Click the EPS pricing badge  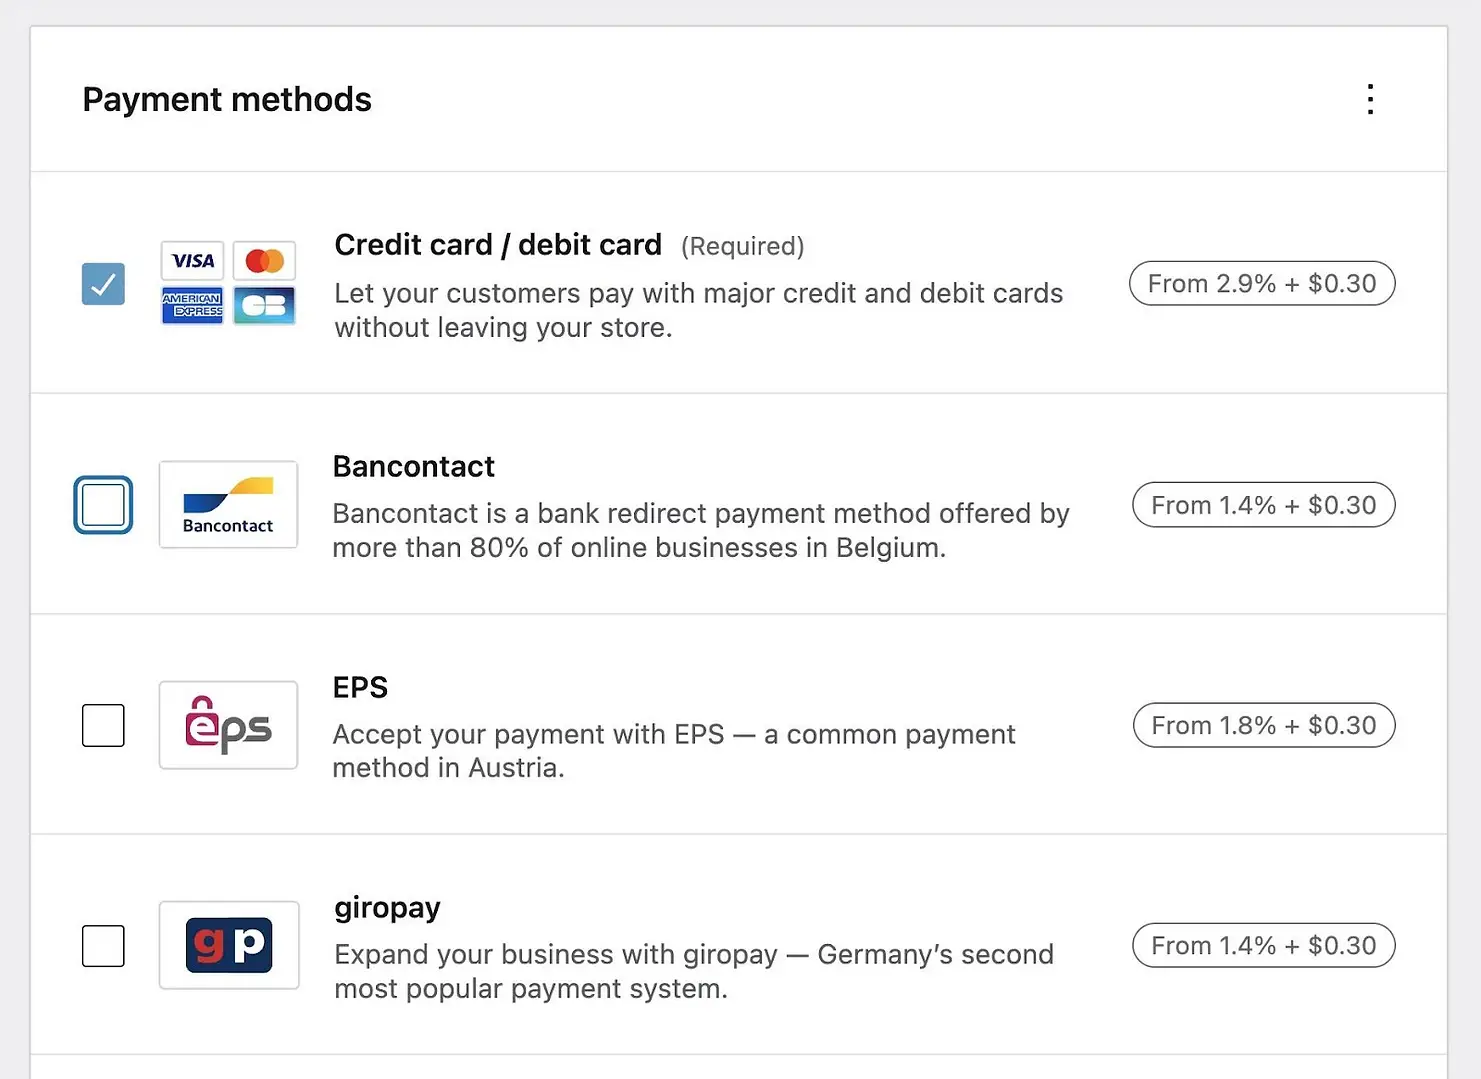click(x=1263, y=725)
